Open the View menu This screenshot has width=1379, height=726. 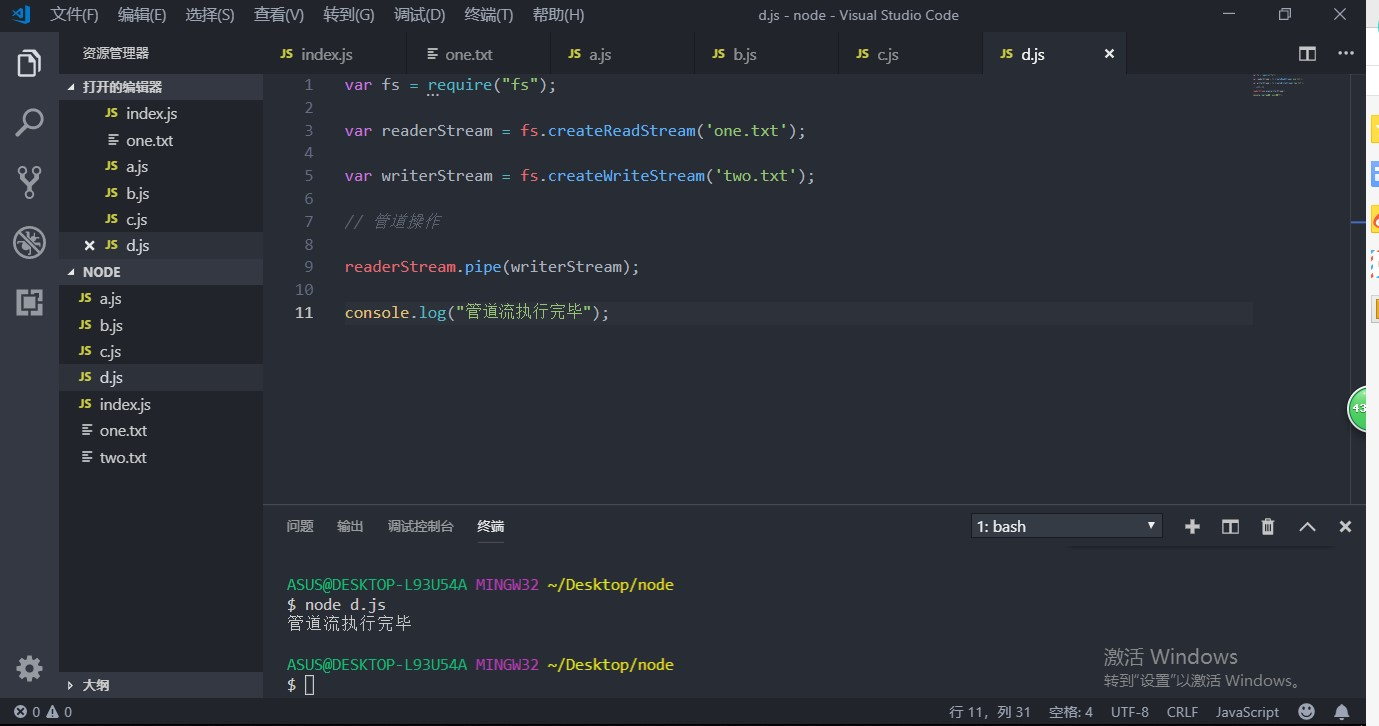[279, 15]
